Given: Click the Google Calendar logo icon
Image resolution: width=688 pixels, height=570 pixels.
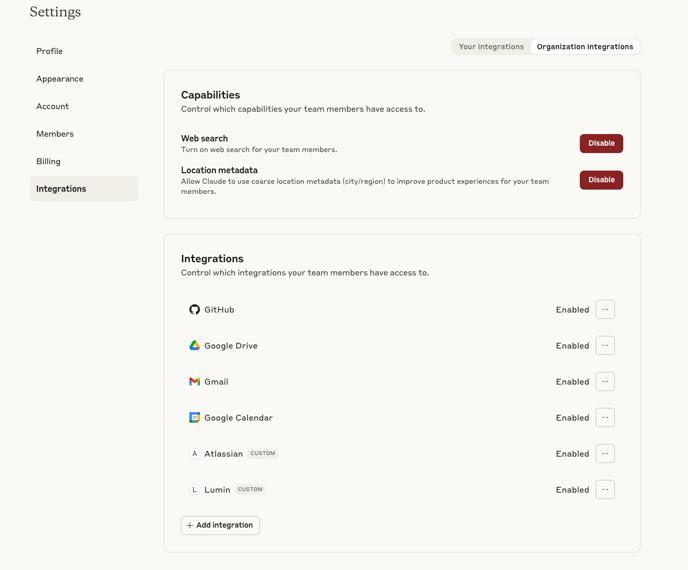Looking at the screenshot, I should coord(194,417).
